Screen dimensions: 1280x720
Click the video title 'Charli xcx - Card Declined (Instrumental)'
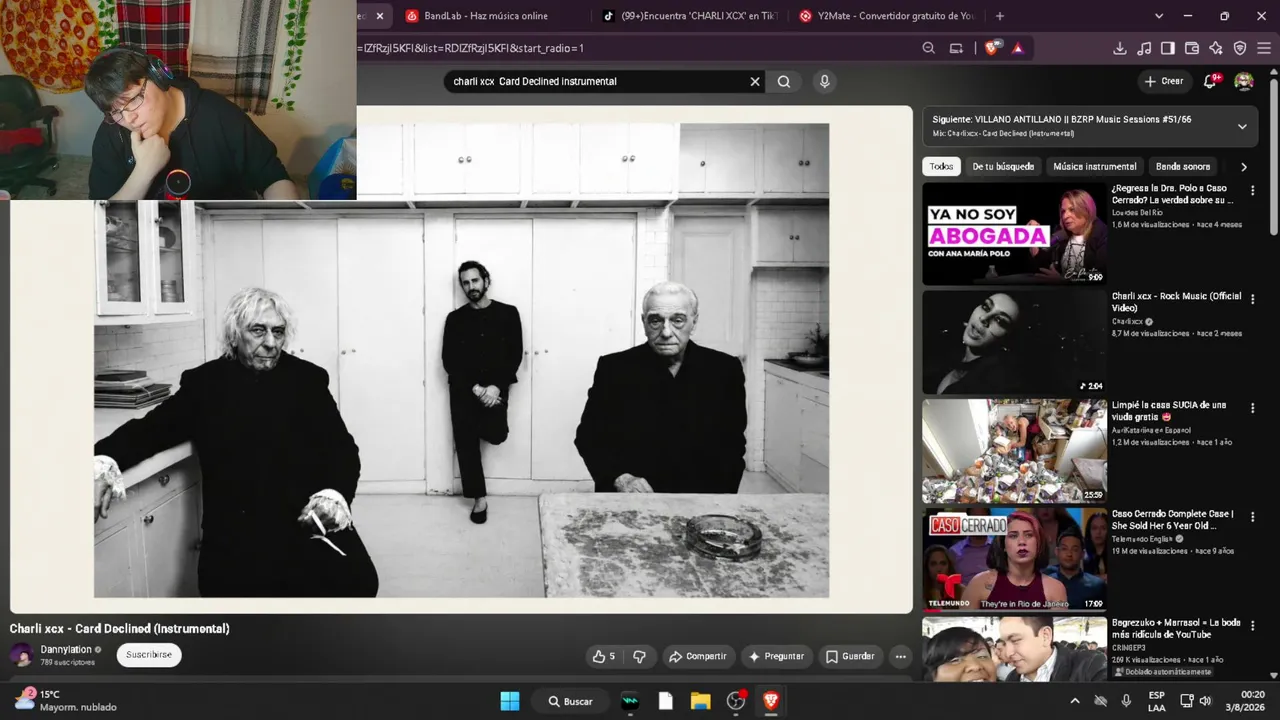[x=120, y=629]
